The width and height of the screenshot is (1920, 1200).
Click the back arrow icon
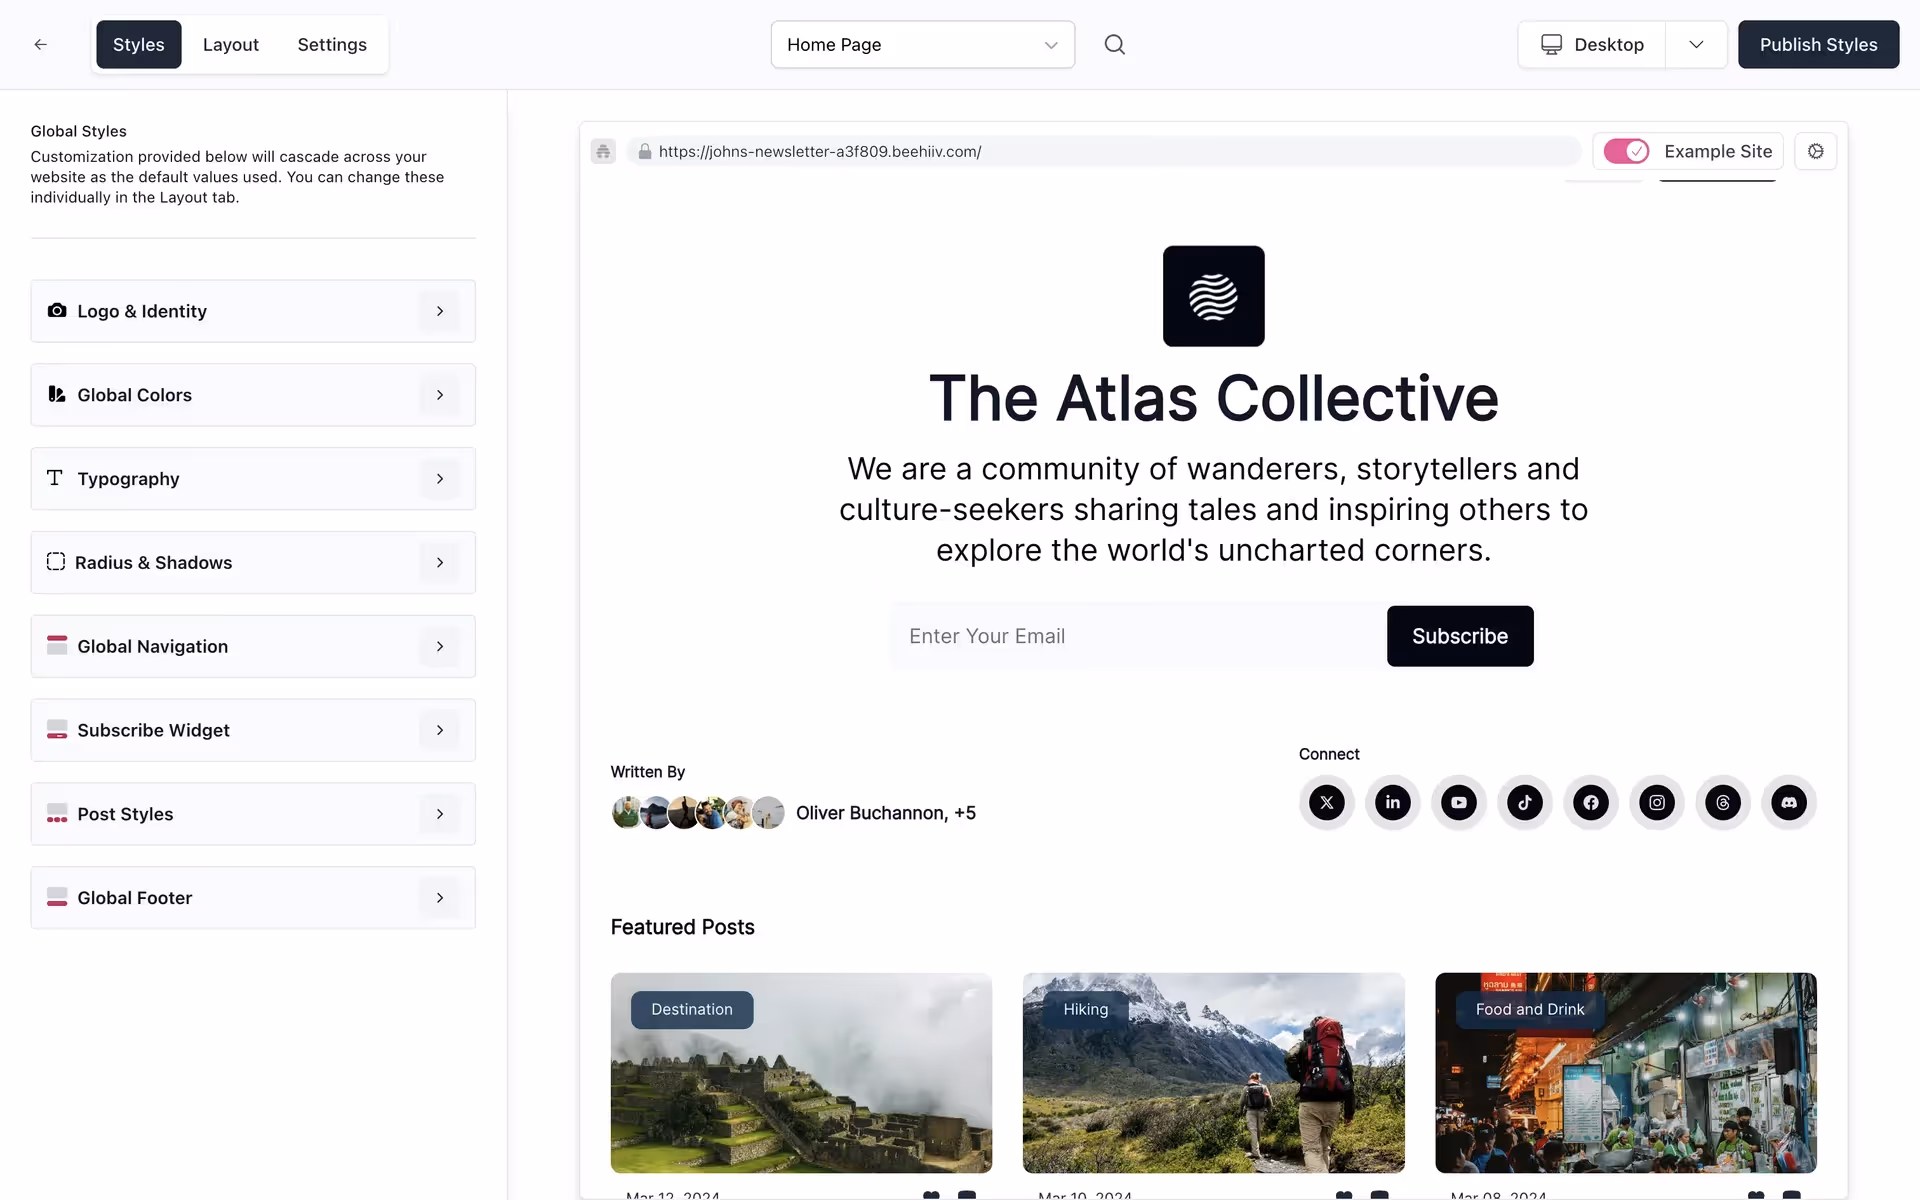pos(40,44)
